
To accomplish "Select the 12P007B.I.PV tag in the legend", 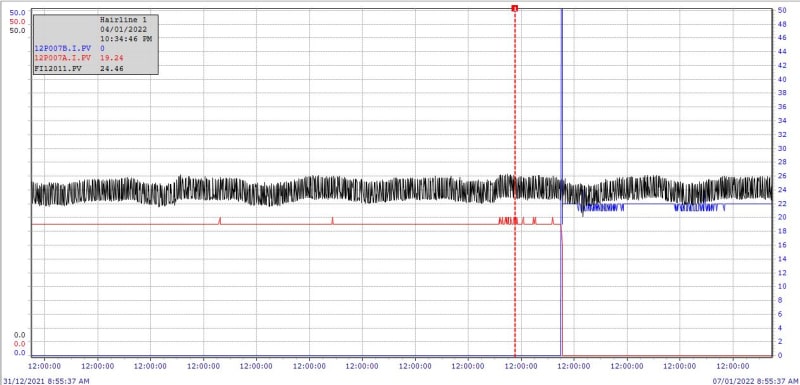I will [63, 47].
